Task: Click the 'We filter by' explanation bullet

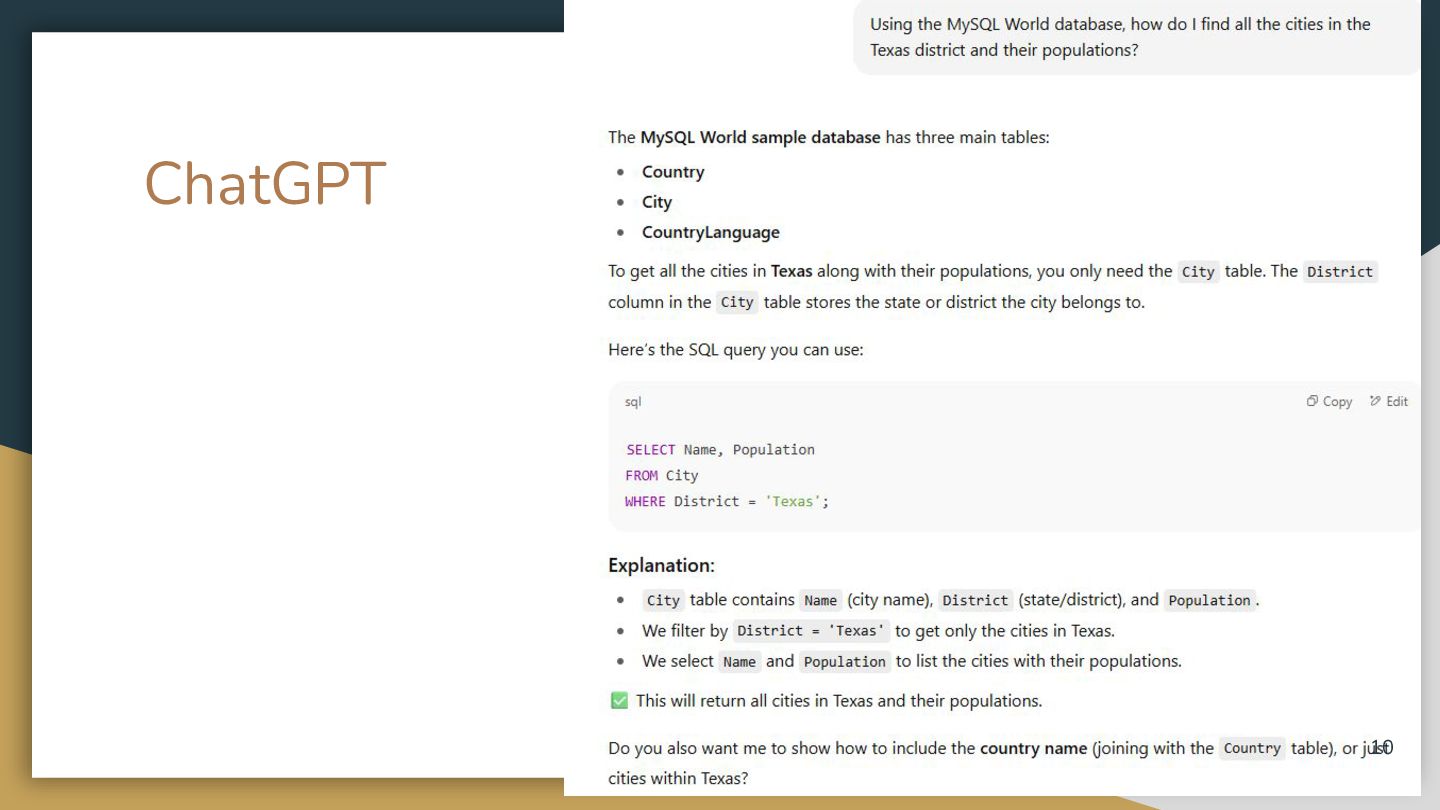Action: [x=878, y=631]
